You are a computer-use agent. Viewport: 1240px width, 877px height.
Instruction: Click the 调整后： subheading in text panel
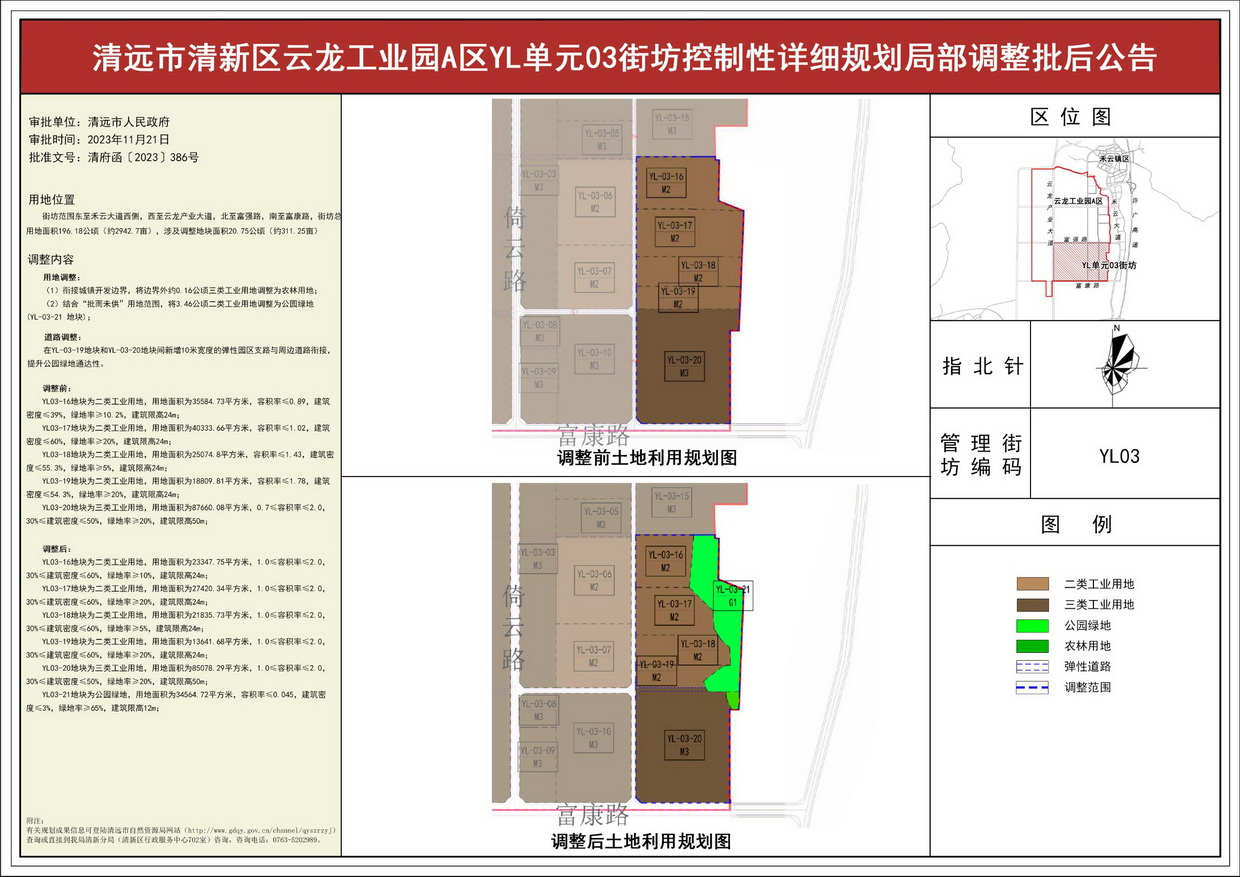pos(58,549)
